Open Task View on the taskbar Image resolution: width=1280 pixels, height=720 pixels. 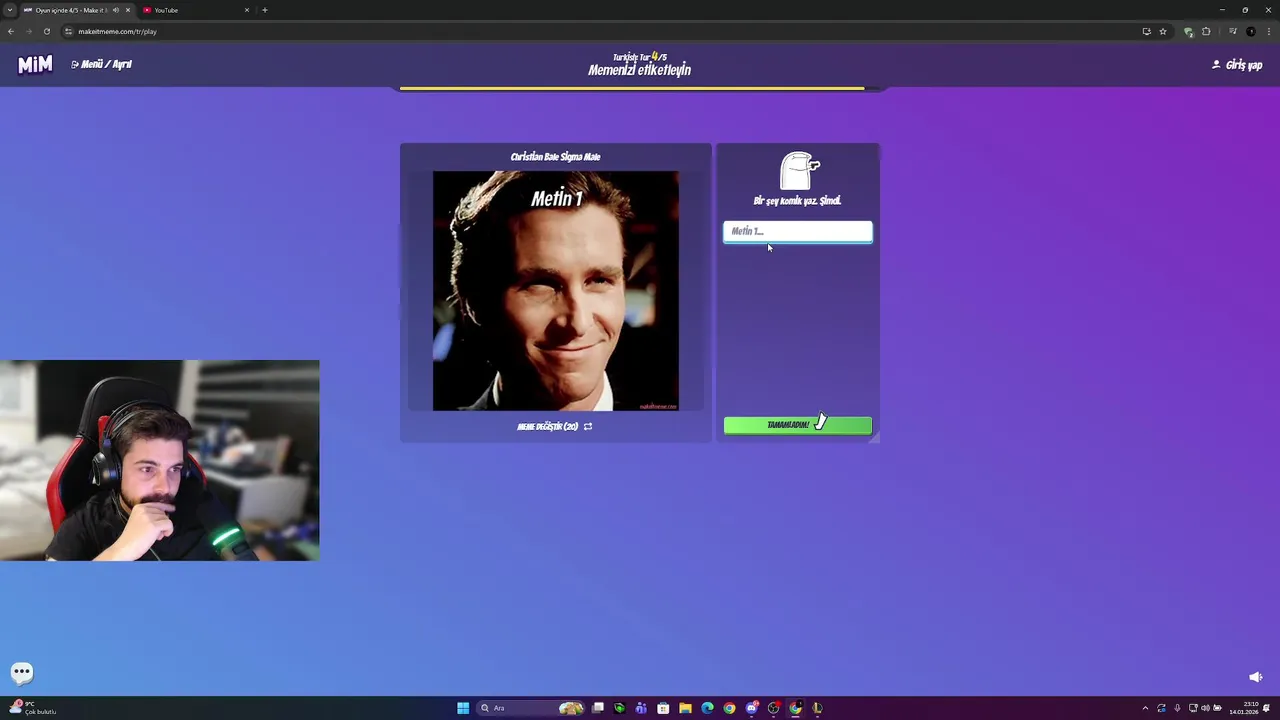pos(598,708)
